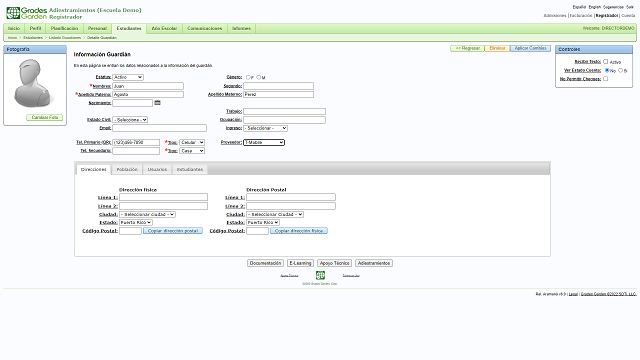This screenshot has width=640, height=360.
Task: Switch to the Direcciones tab
Action: click(x=93, y=169)
